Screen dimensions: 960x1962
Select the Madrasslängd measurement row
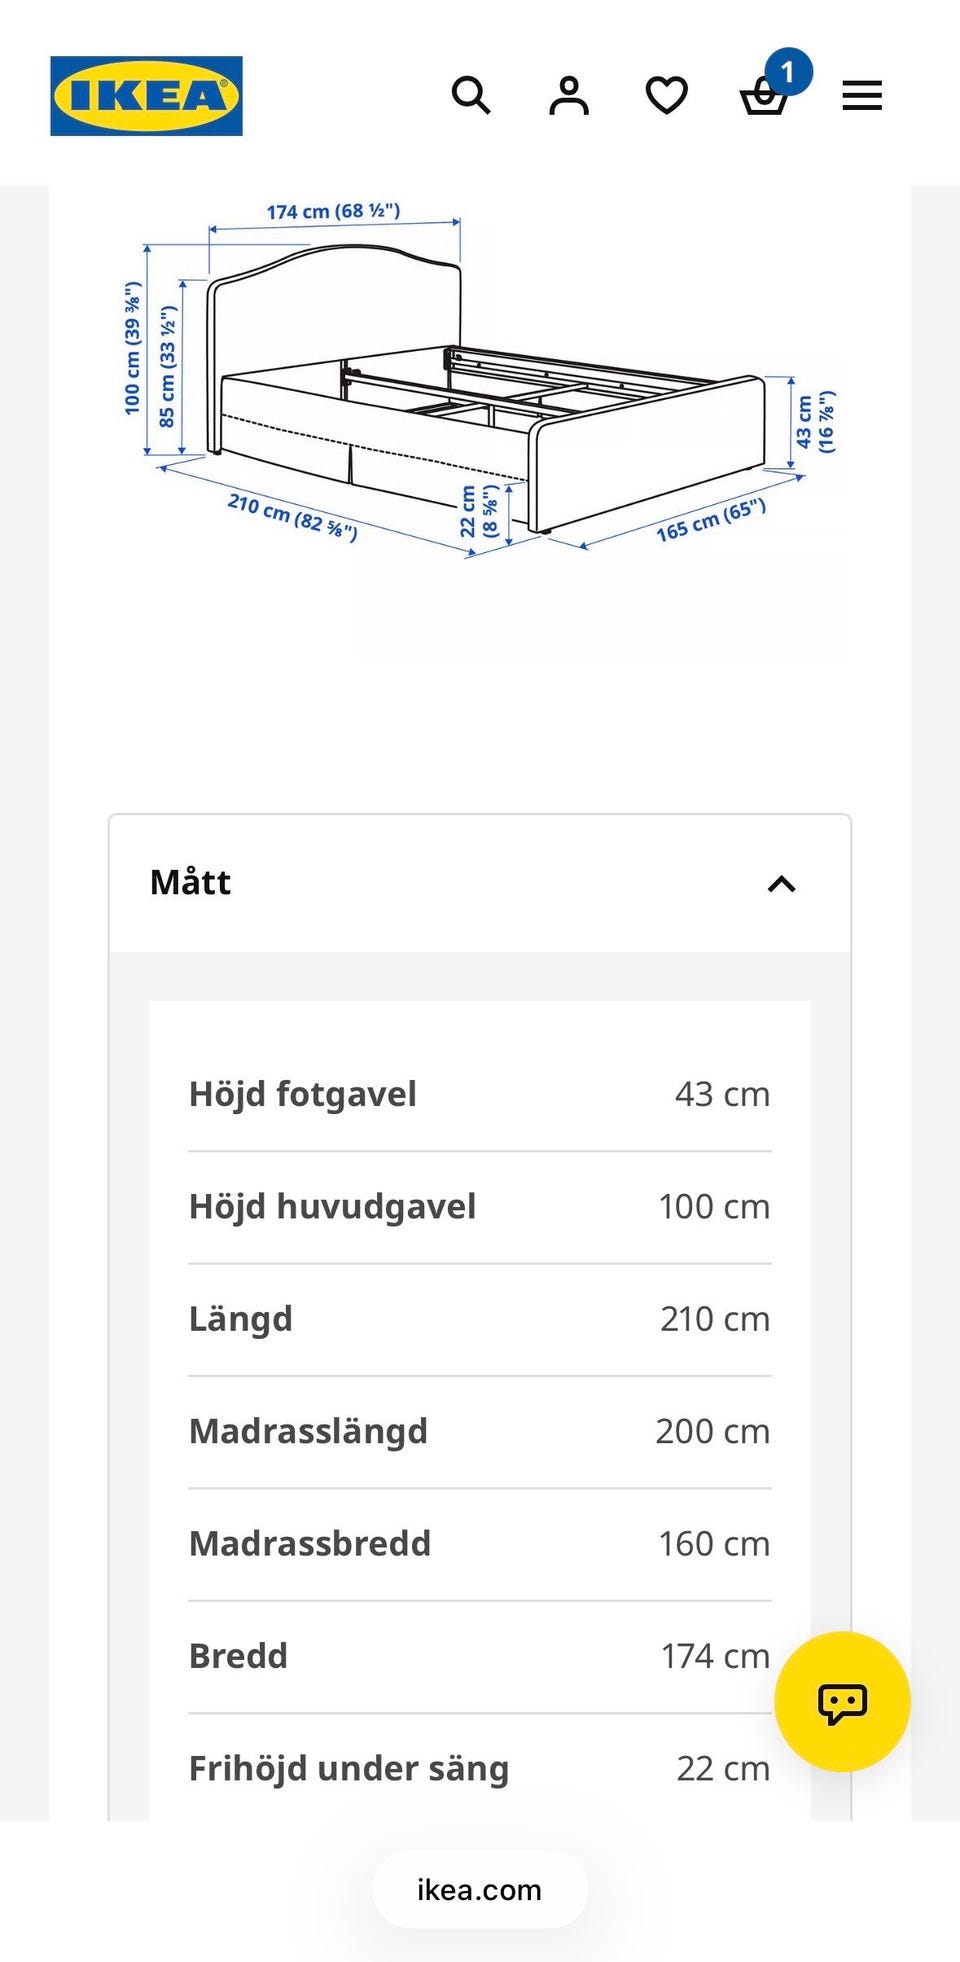point(480,1433)
